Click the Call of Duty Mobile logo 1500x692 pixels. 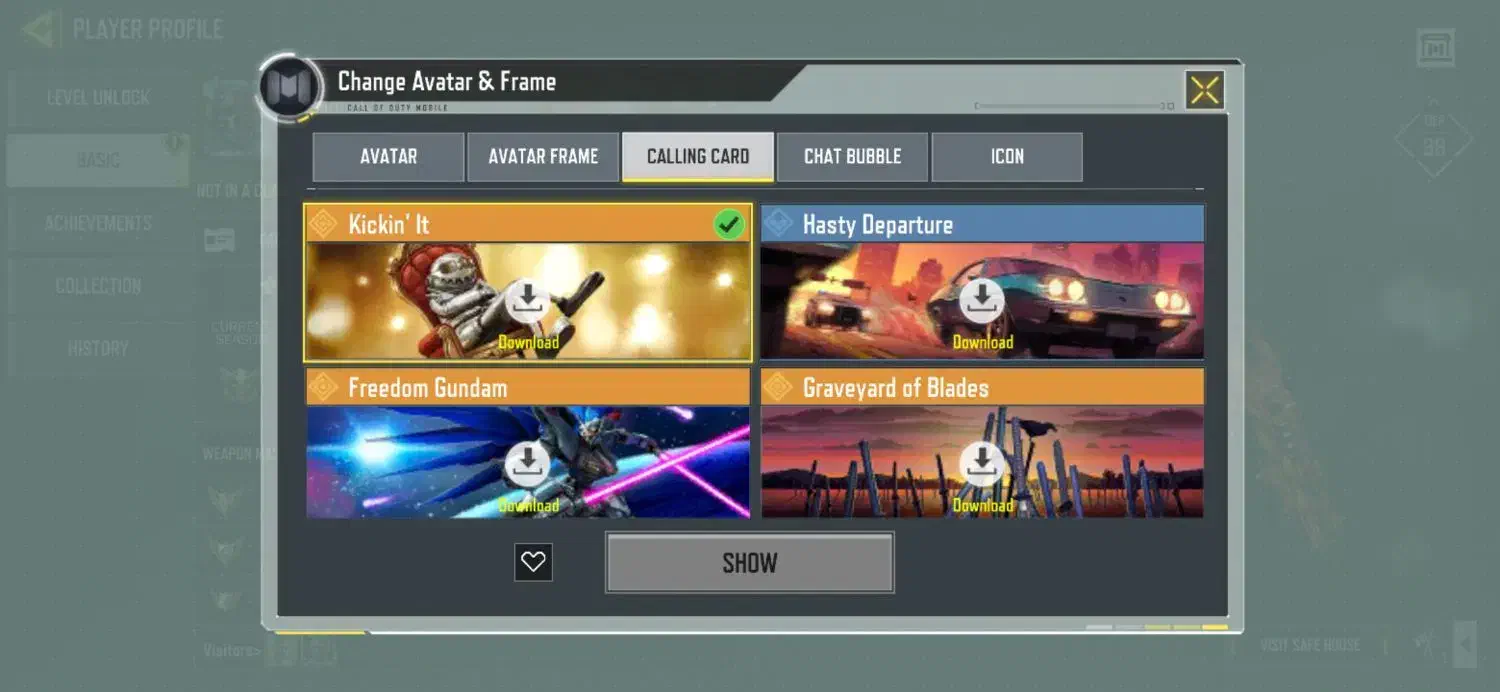pos(290,87)
